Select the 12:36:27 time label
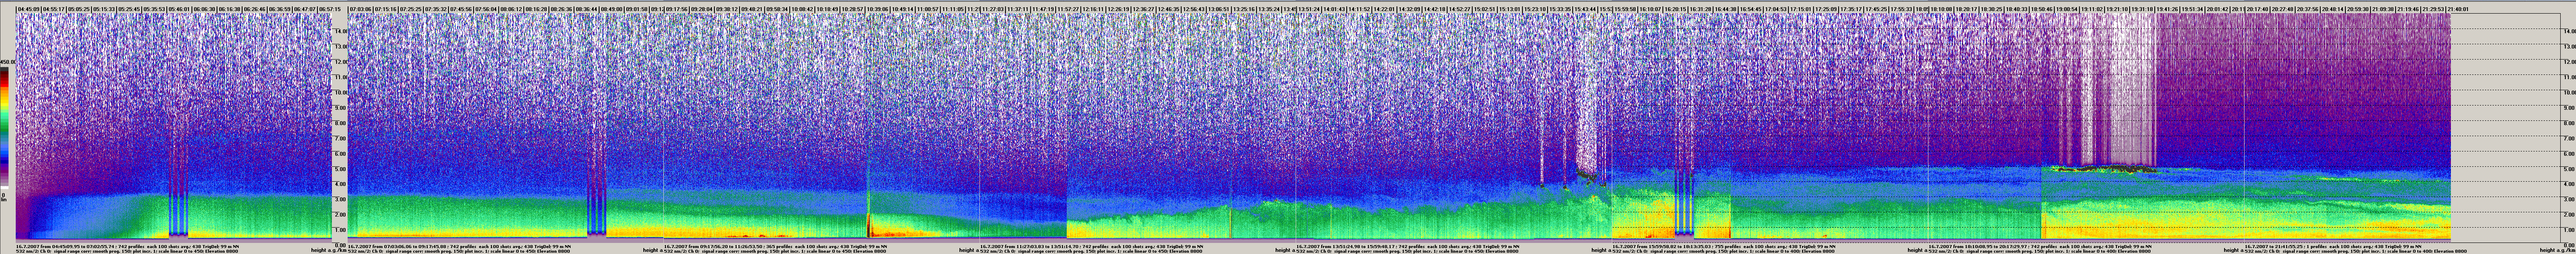The height and width of the screenshot is (254, 2576). tap(1144, 9)
